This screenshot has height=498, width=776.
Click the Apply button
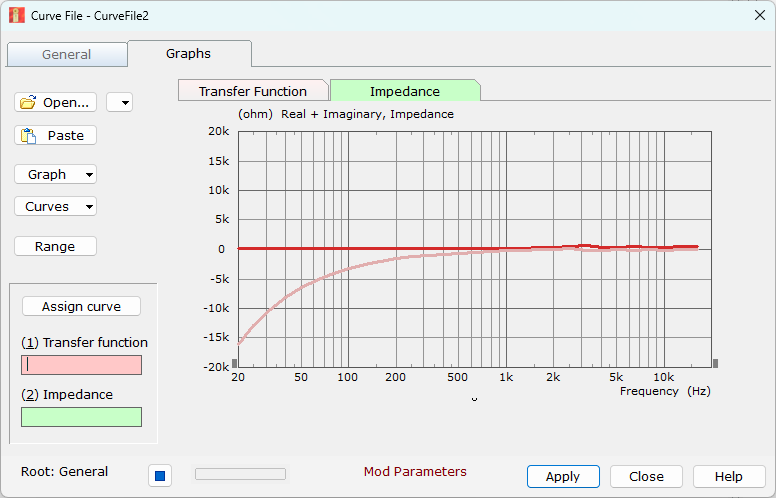tap(563, 476)
